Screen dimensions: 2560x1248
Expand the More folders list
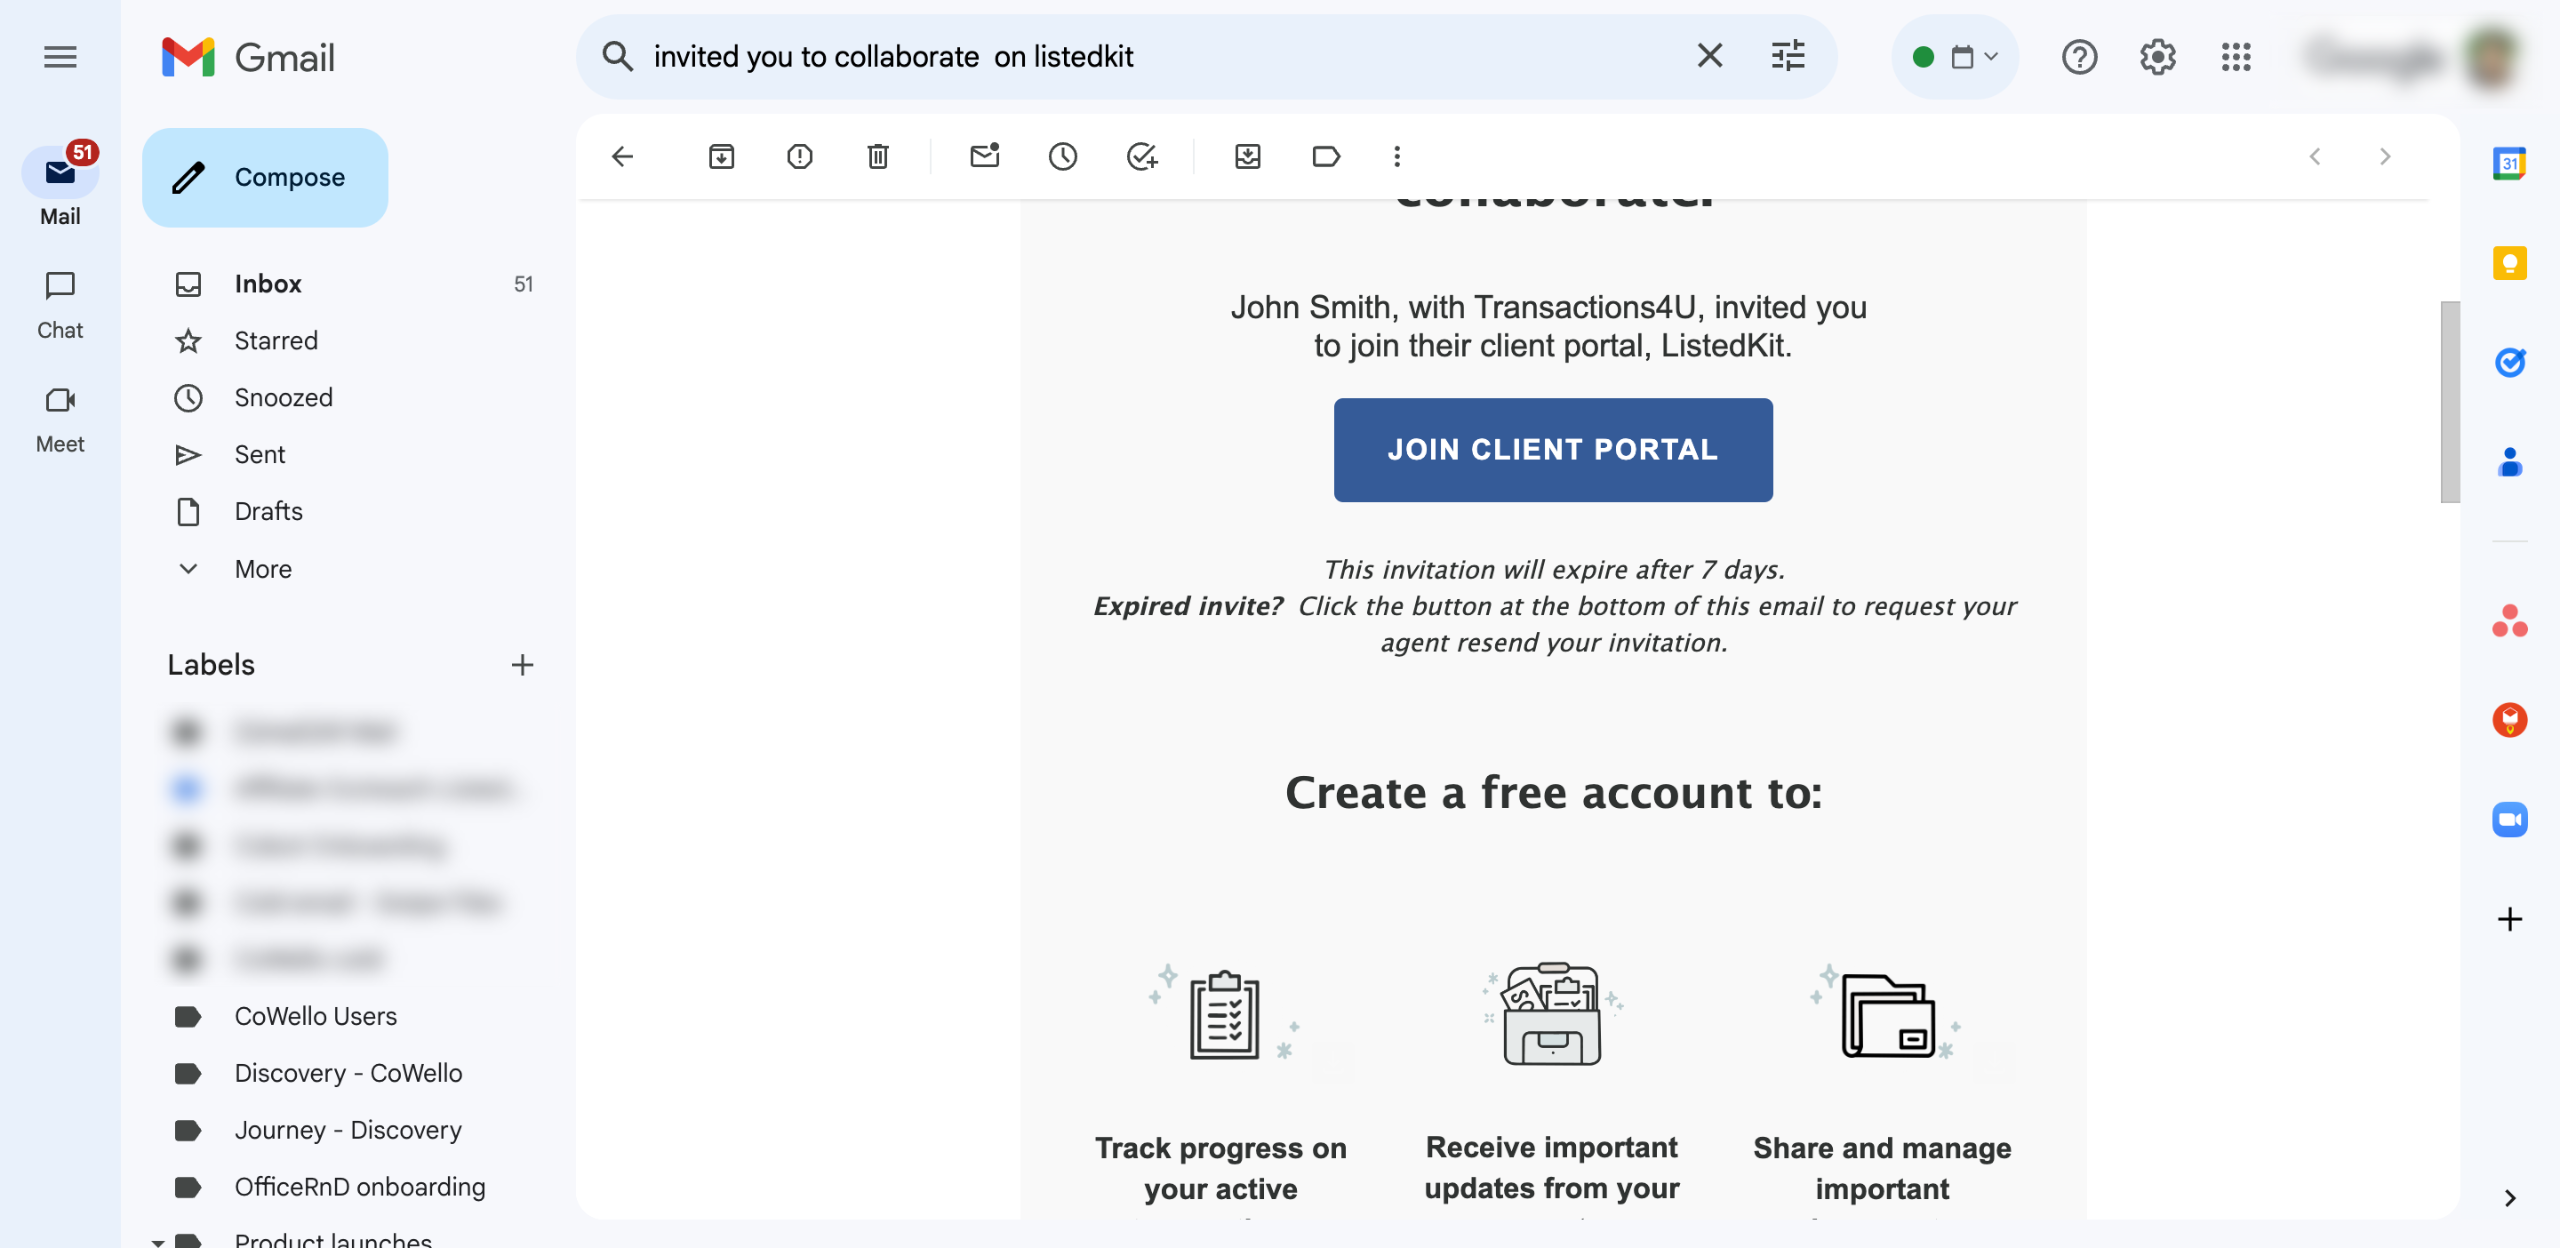point(263,569)
